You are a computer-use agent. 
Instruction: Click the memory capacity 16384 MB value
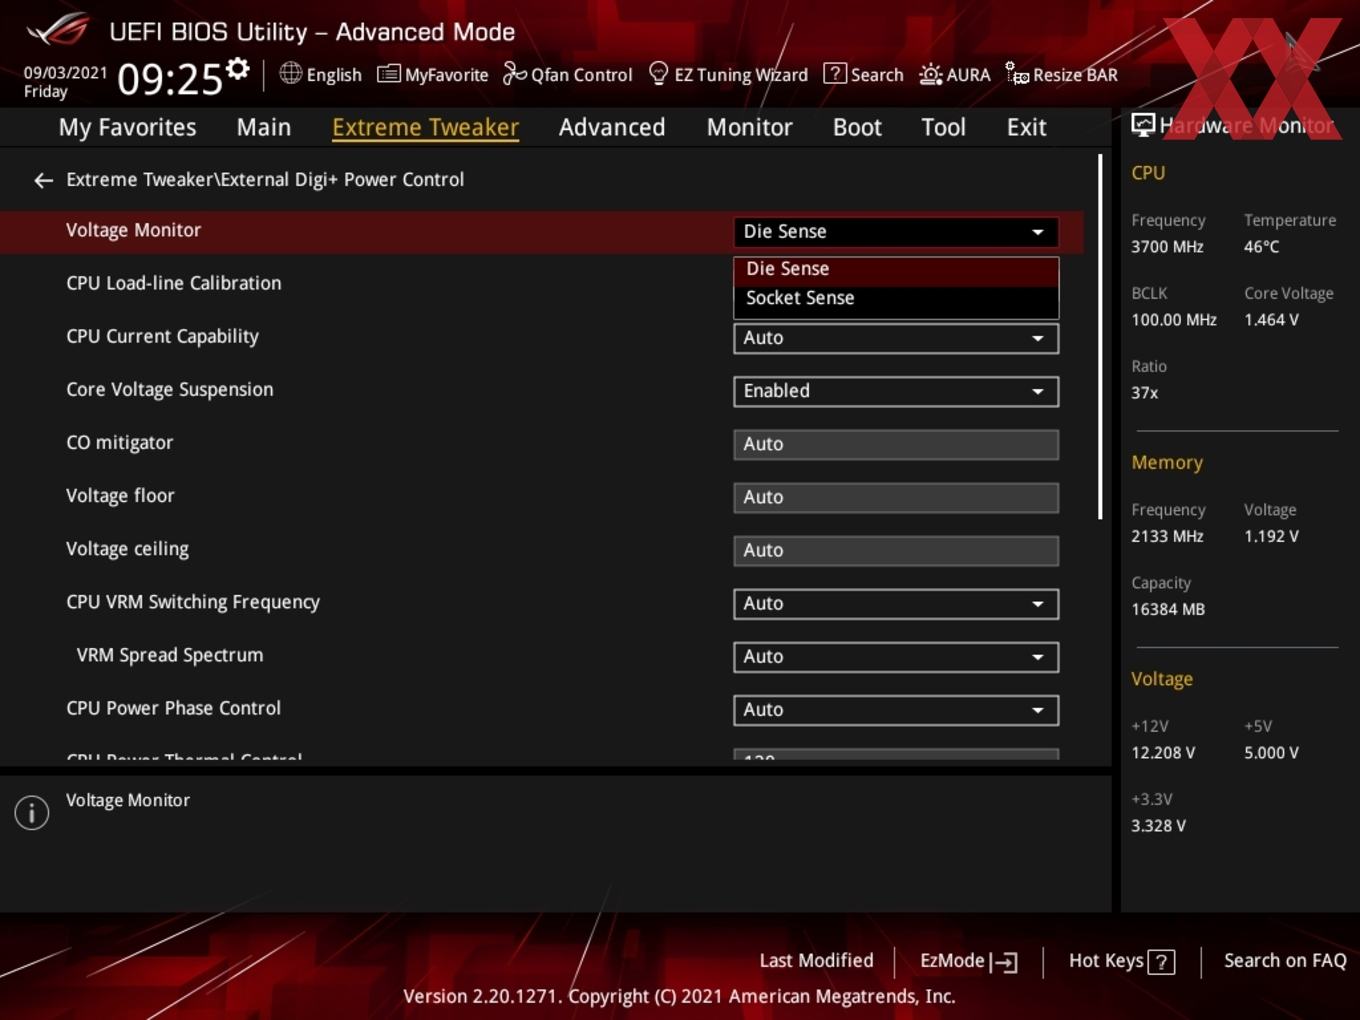[x=1168, y=609]
